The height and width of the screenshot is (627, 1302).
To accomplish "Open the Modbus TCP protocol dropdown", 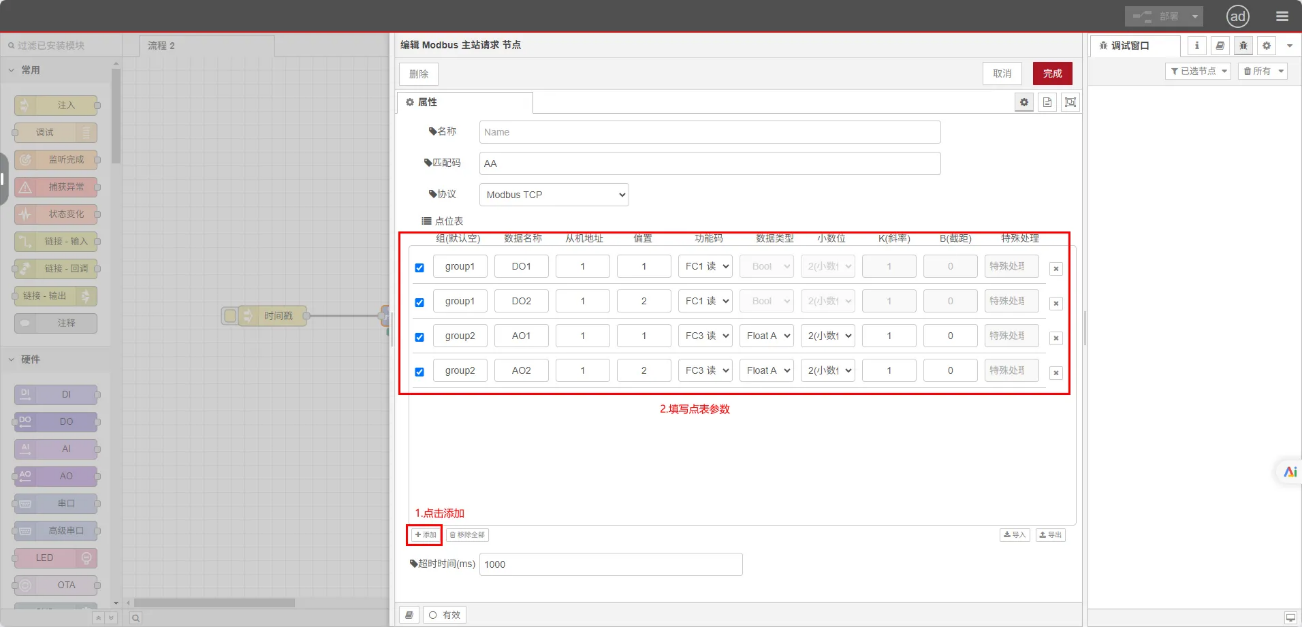I will pos(554,194).
